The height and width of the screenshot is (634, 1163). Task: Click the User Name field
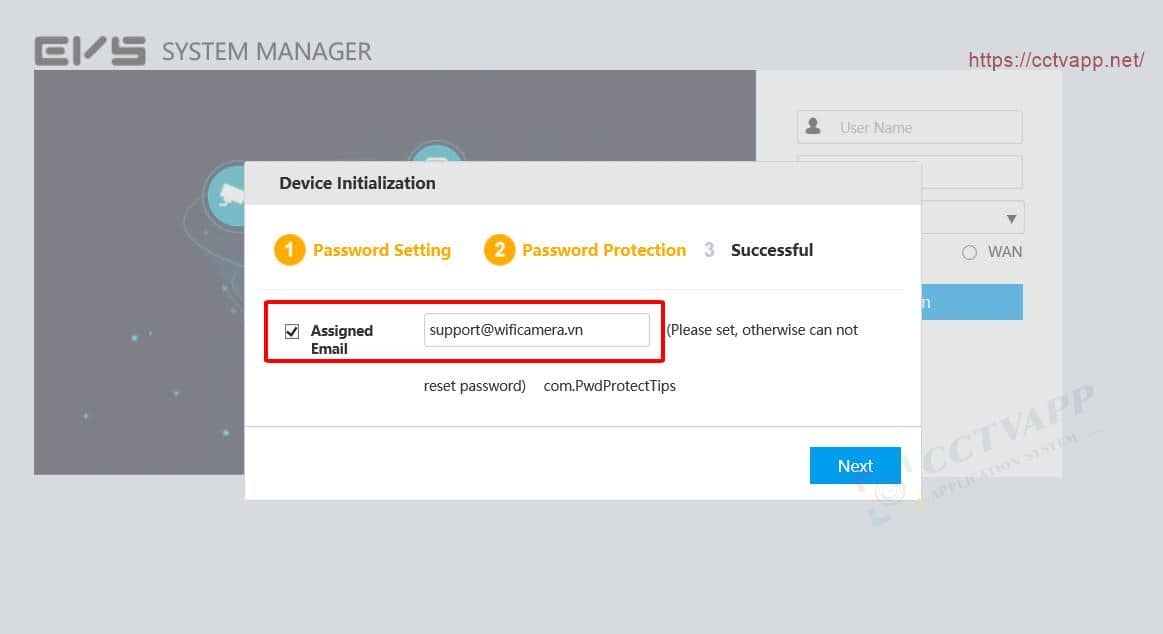click(x=925, y=127)
